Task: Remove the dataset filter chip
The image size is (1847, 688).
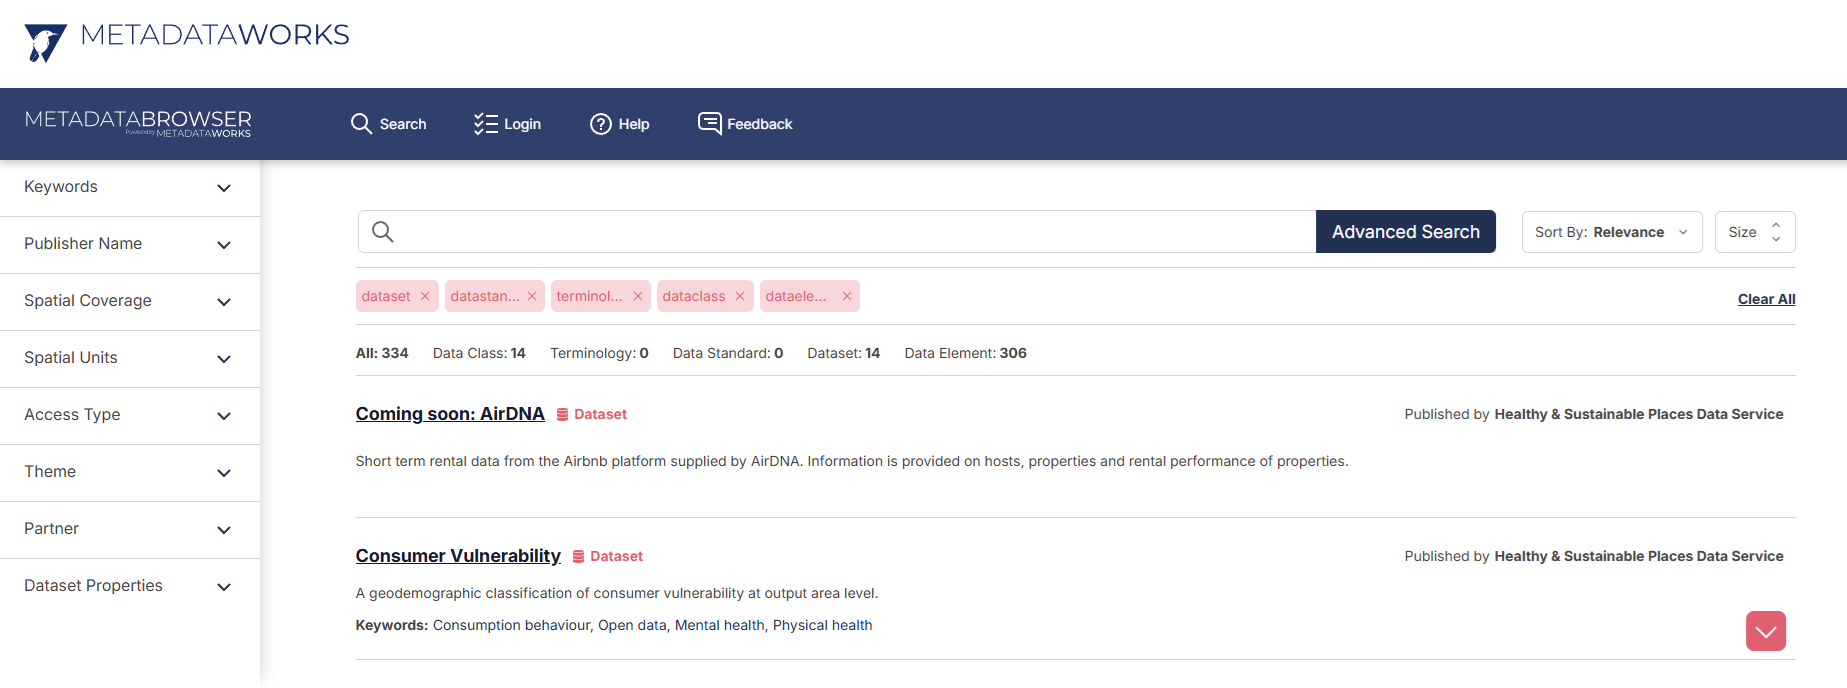Action: pos(425,296)
